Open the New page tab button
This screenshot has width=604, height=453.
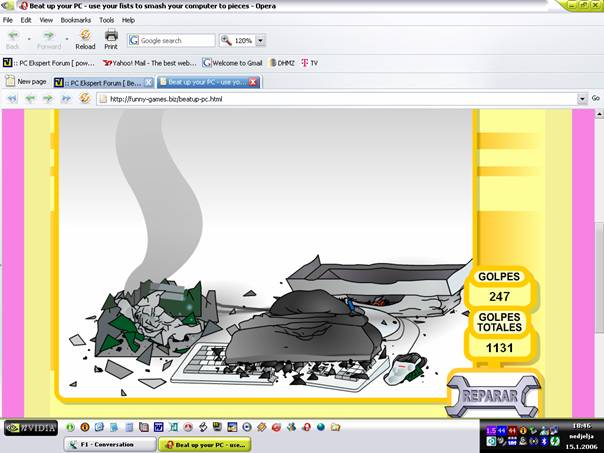click(26, 81)
